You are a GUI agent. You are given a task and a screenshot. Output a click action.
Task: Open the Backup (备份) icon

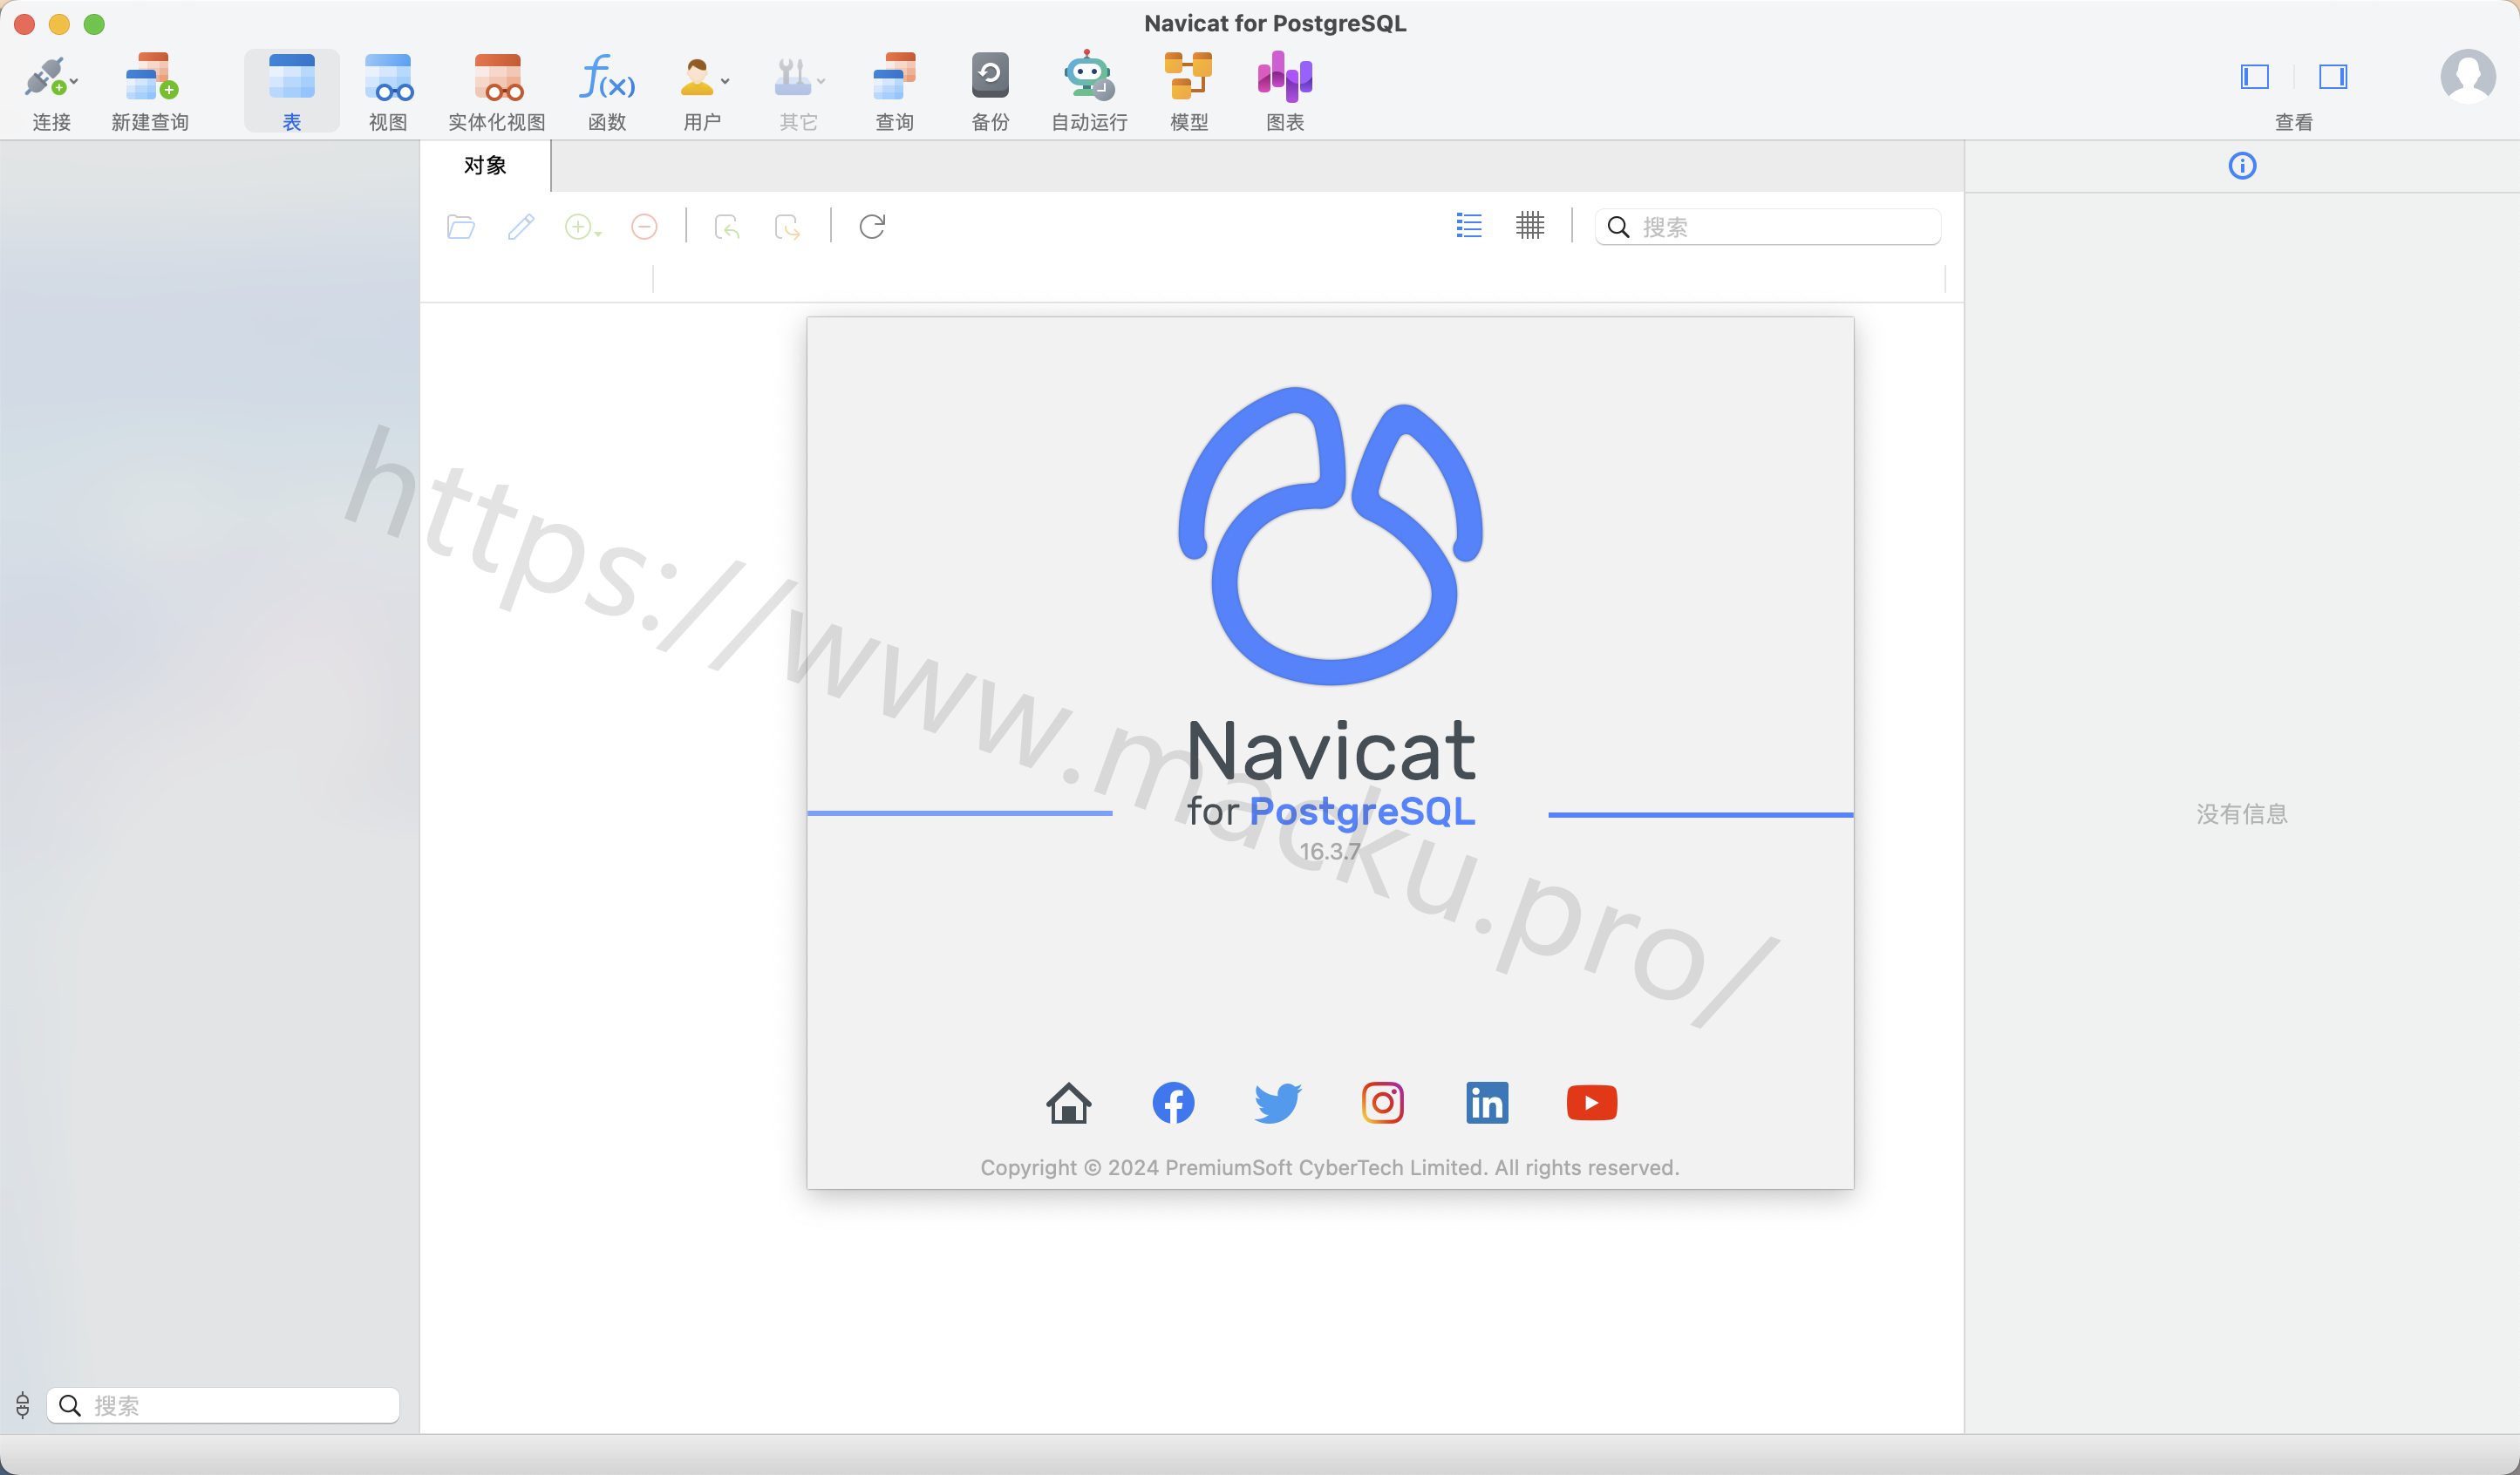click(990, 75)
